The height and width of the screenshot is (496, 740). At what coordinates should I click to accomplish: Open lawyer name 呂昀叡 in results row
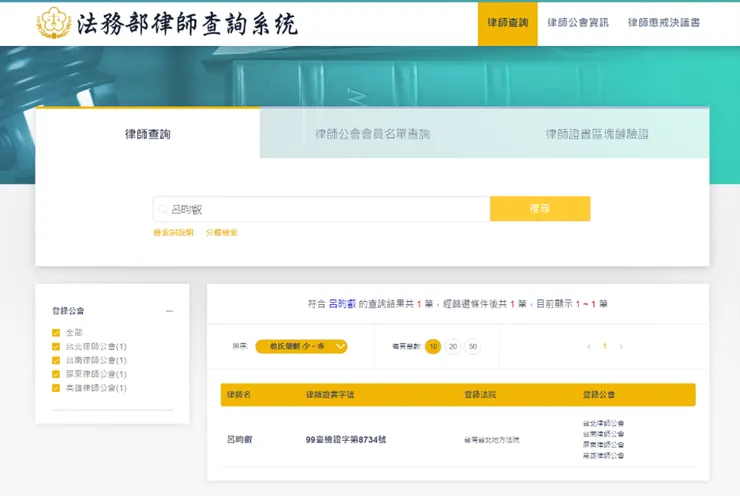click(240, 439)
